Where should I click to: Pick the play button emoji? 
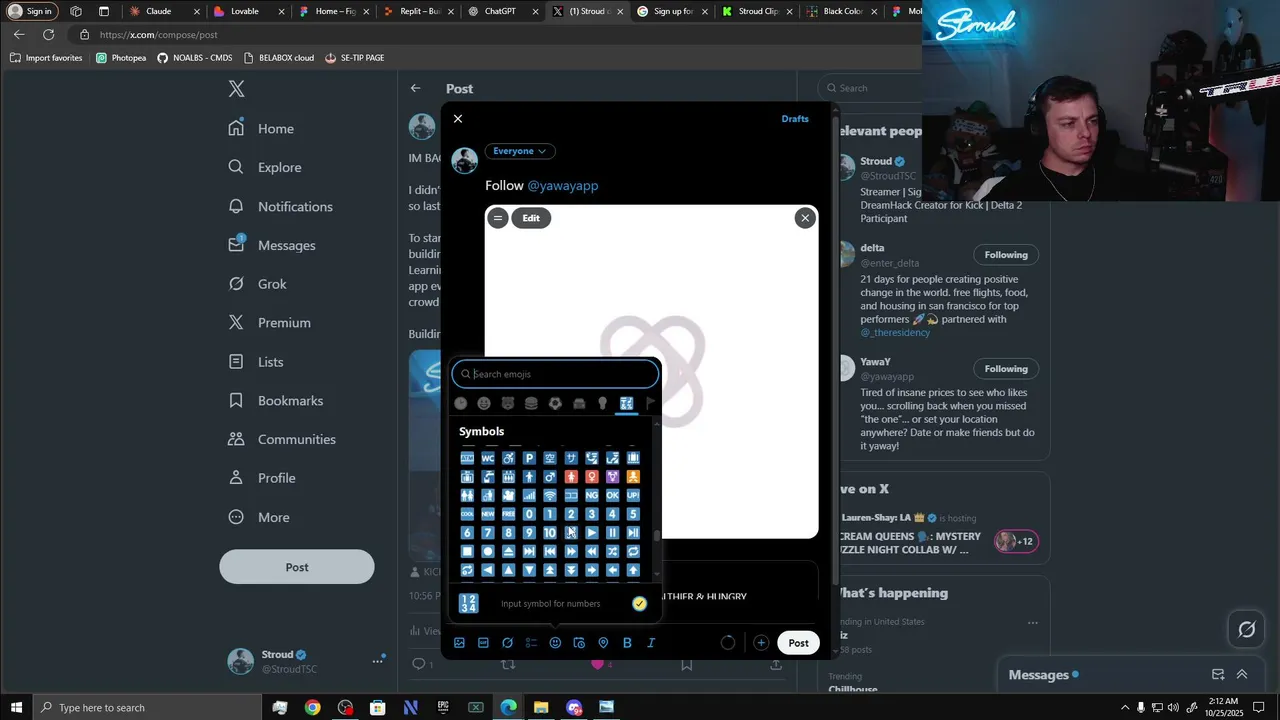tap(592, 533)
